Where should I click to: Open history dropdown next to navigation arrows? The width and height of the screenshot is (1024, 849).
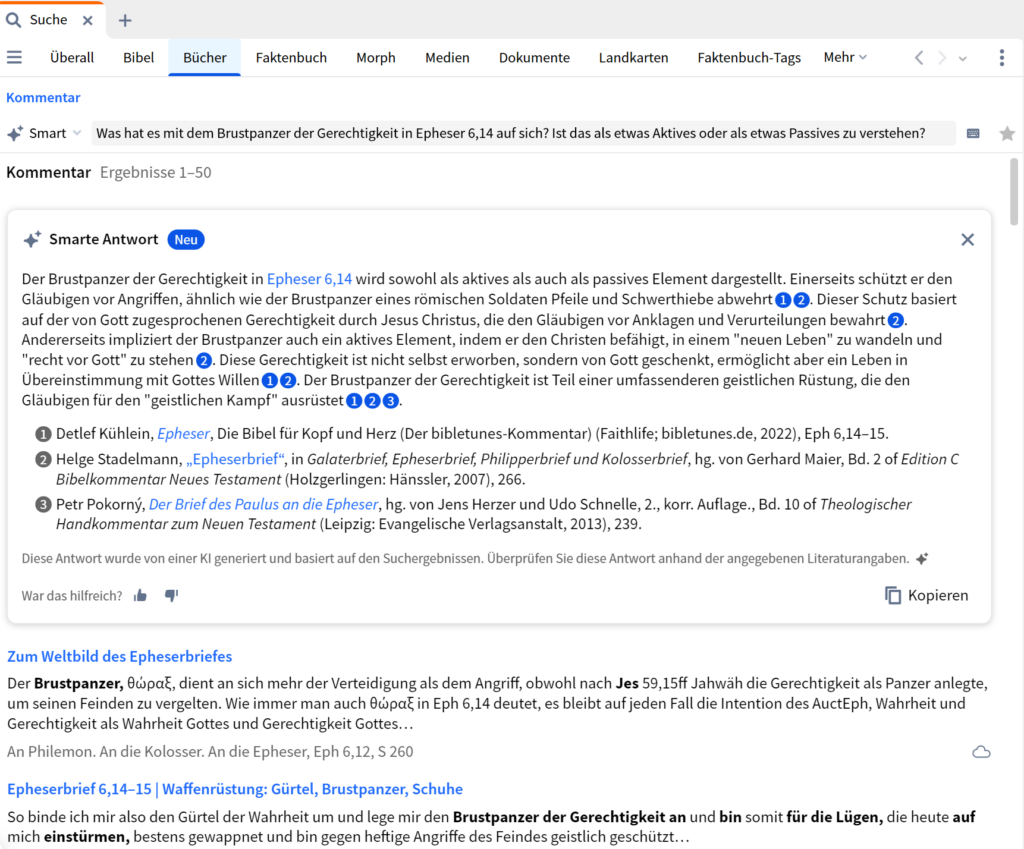pos(963,58)
